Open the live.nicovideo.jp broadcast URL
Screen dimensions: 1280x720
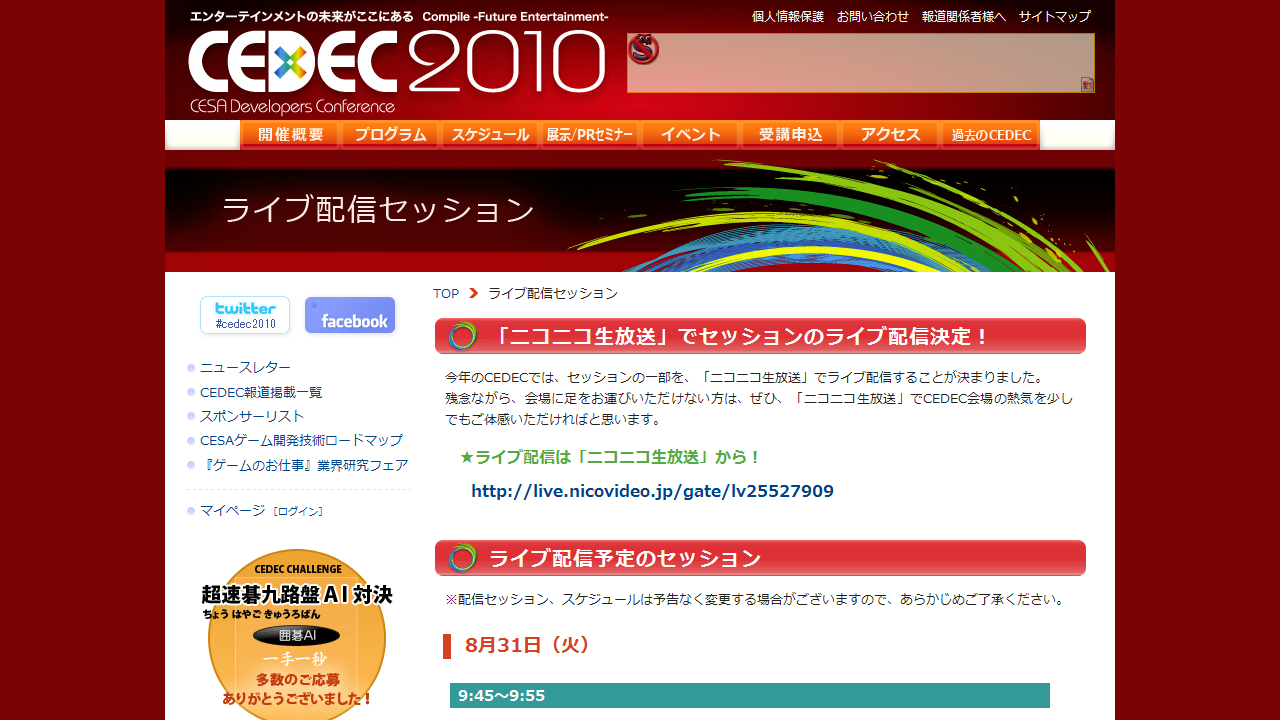[x=652, y=491]
